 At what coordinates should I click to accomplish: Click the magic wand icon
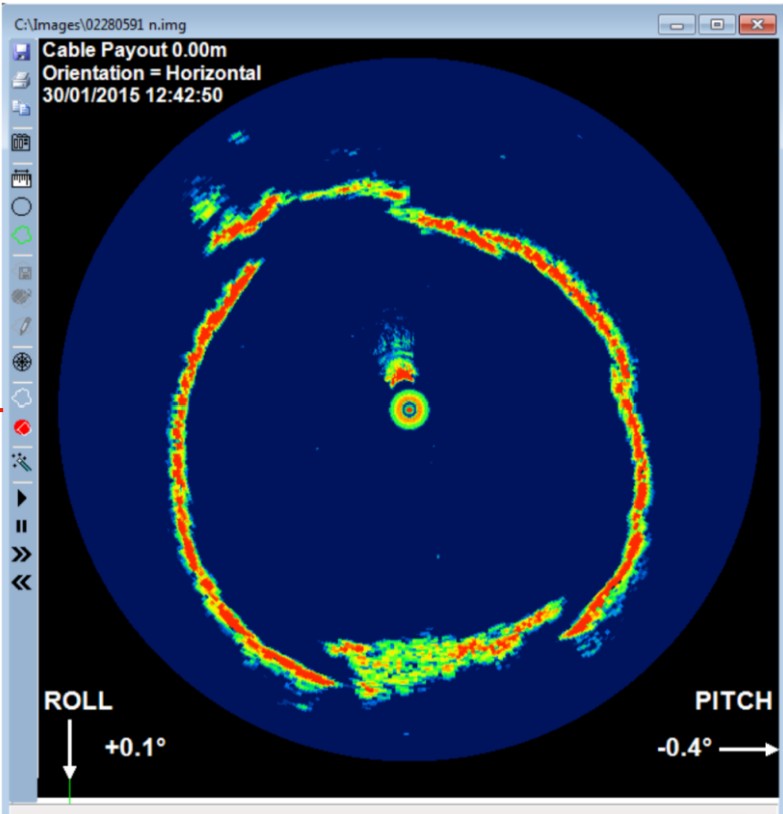pyautogui.click(x=22, y=462)
